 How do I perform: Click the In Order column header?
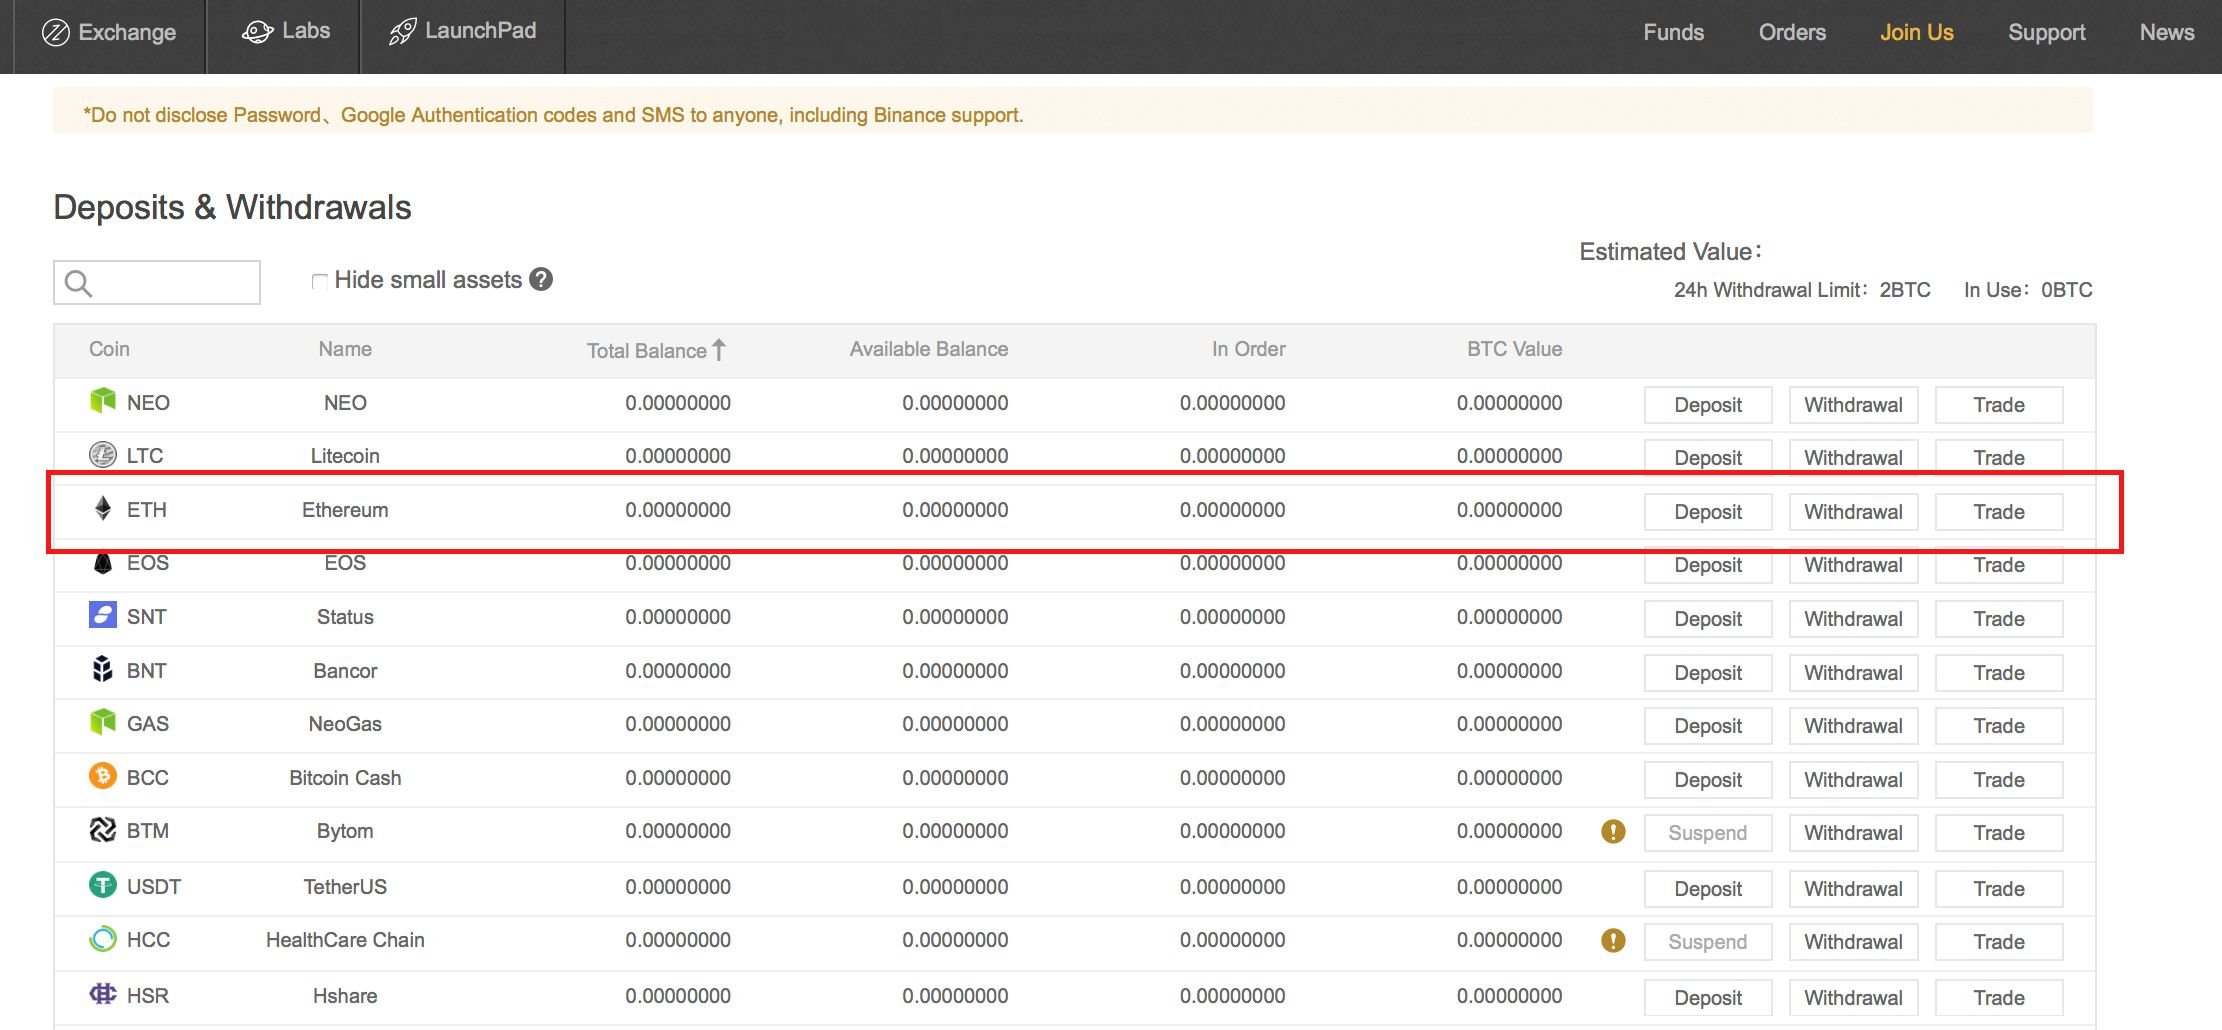click(x=1248, y=349)
